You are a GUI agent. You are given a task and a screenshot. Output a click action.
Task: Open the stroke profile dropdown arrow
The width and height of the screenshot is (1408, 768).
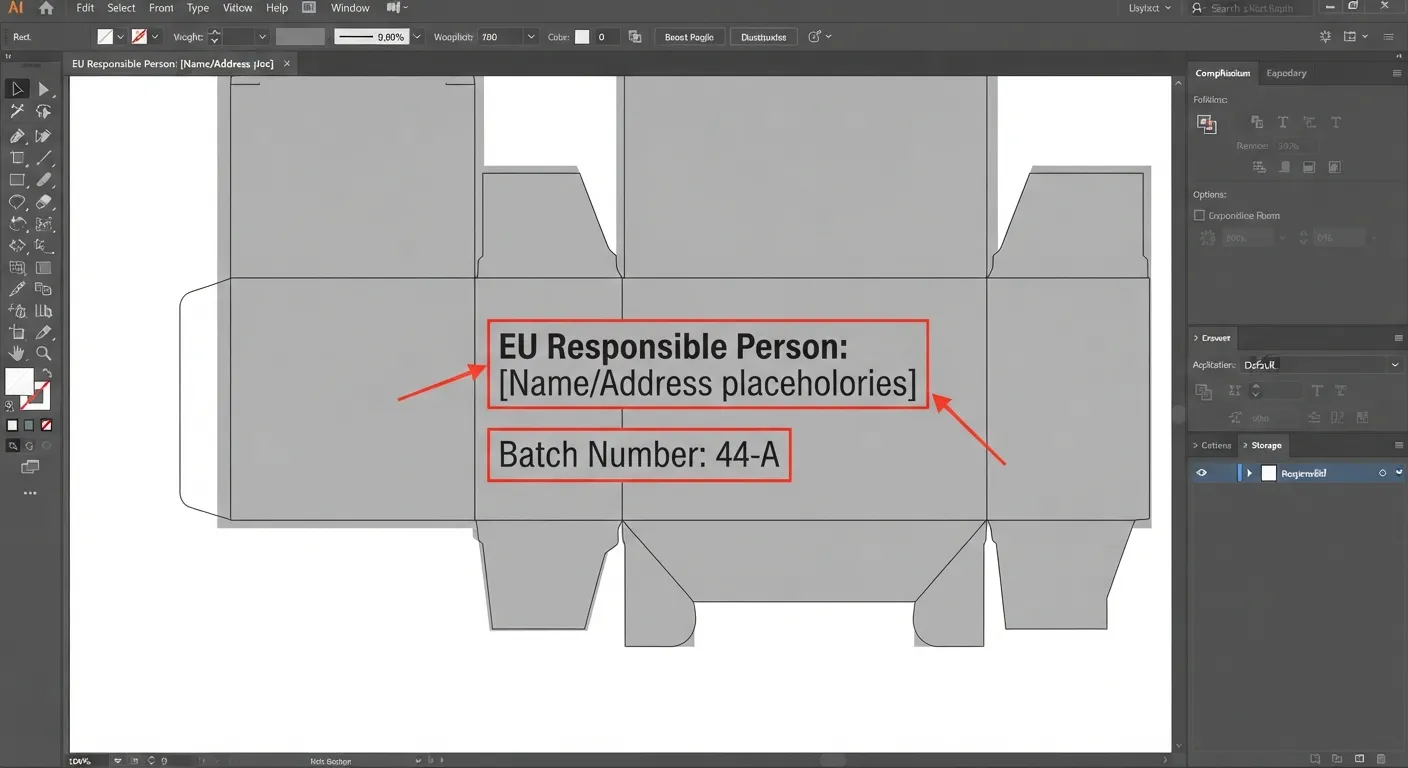pos(416,37)
